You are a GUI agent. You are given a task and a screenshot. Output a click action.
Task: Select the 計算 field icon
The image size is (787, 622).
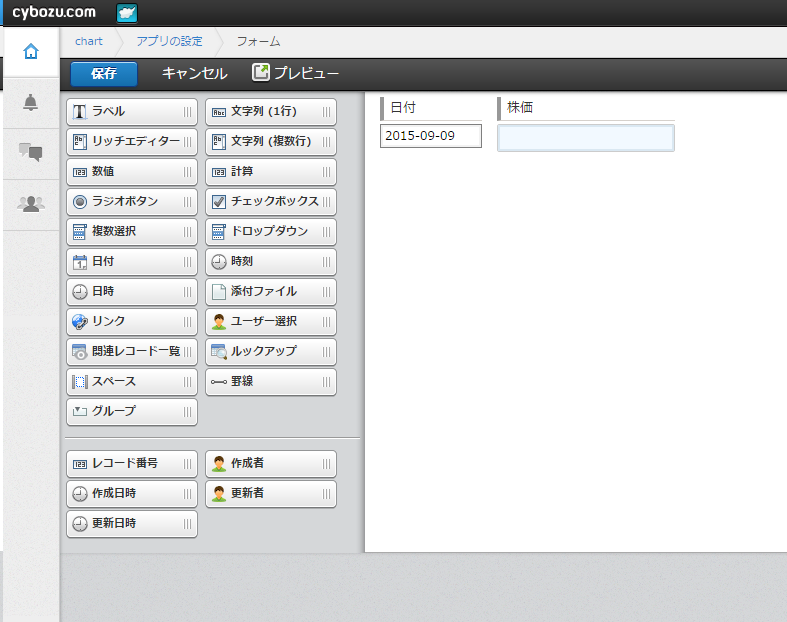(x=219, y=172)
